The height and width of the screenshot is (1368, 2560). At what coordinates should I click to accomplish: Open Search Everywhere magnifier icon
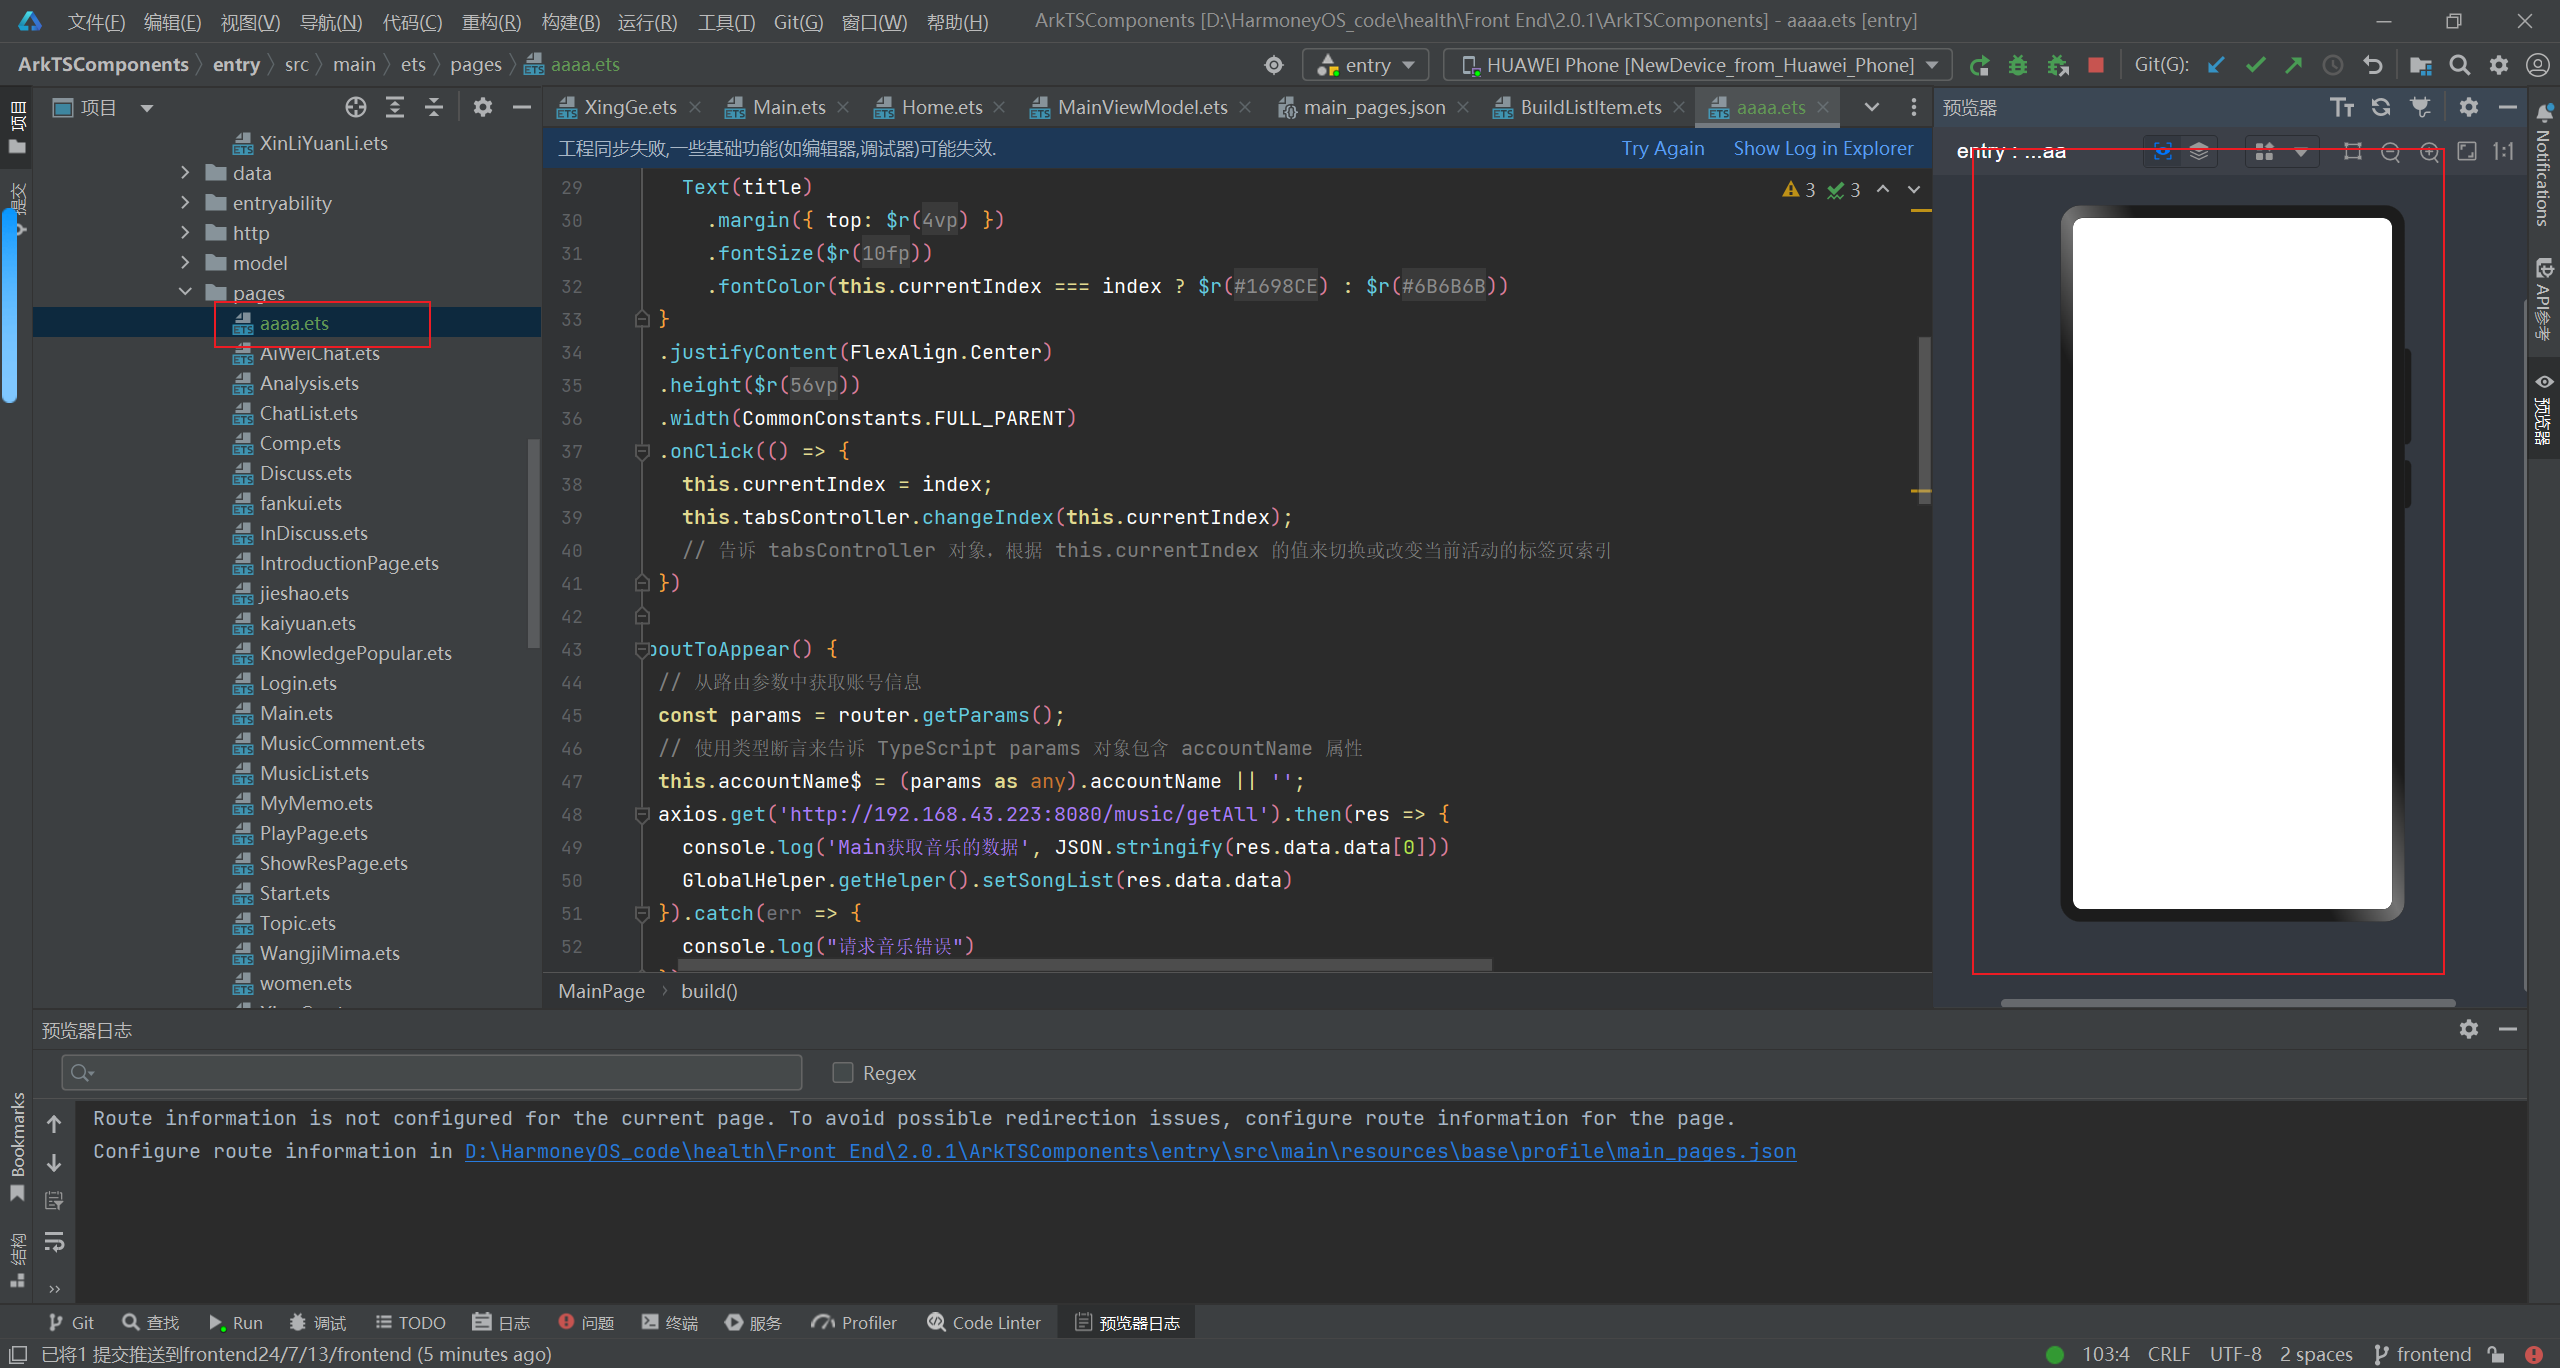tap(2459, 65)
